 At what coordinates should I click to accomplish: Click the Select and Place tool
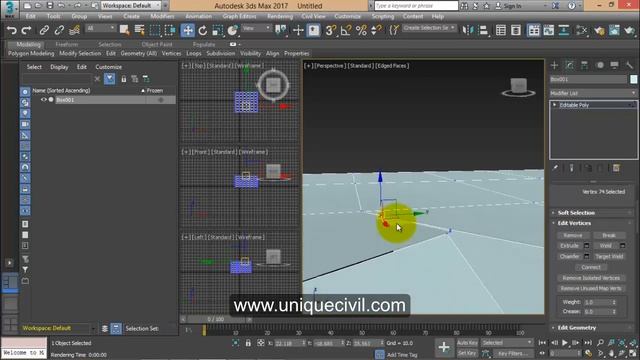tap(232, 30)
